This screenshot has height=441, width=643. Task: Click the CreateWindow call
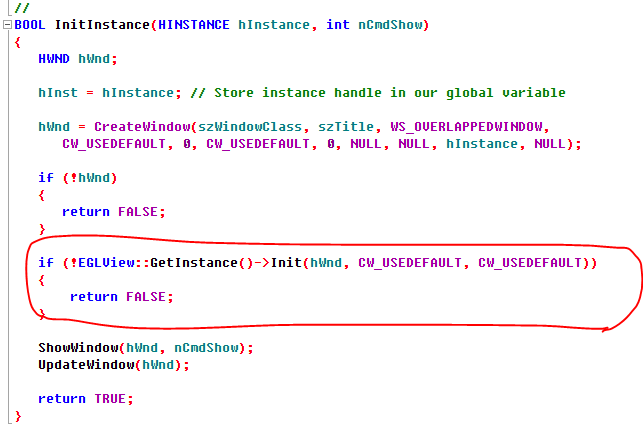click(142, 127)
